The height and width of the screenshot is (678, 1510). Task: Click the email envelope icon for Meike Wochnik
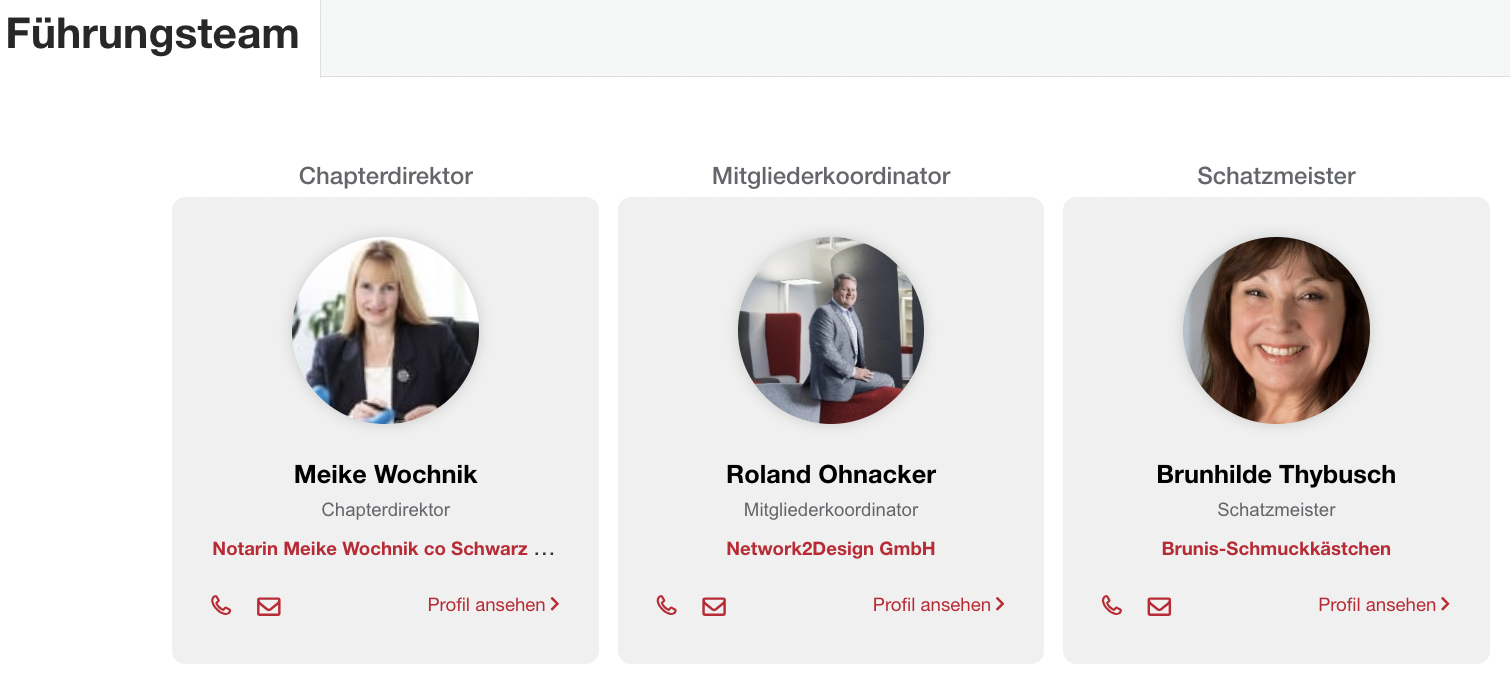pyautogui.click(x=269, y=606)
